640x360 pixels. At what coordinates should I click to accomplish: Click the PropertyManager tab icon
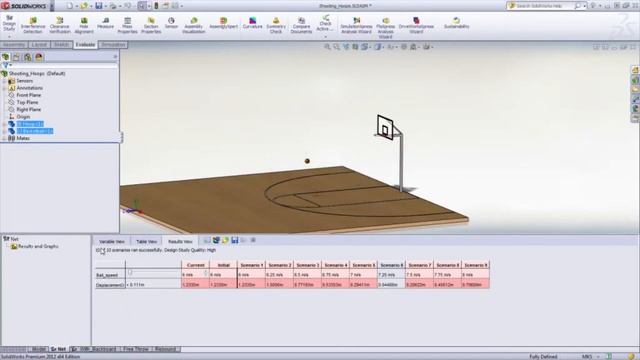coord(16,57)
